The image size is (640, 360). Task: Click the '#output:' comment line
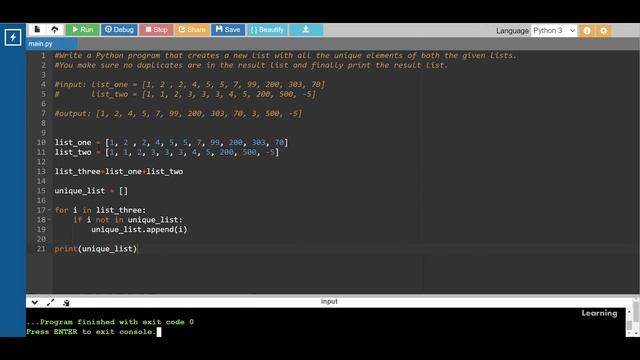click(178, 113)
